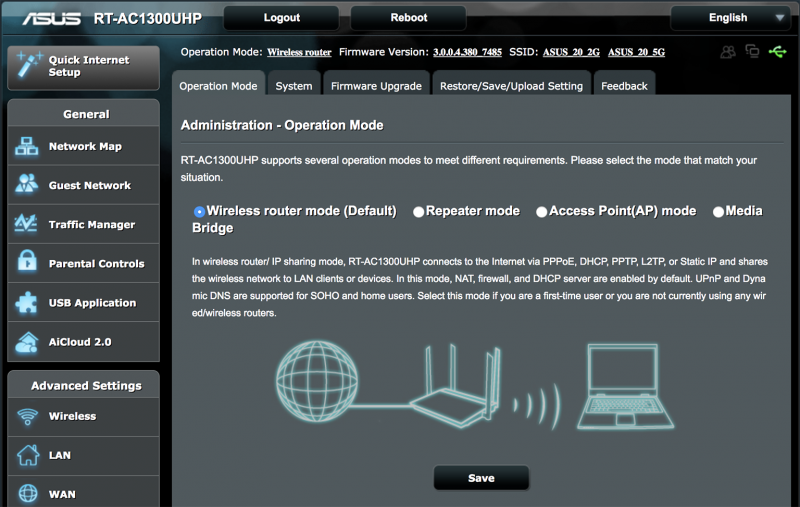800x507 pixels.
Task: Click the Wireless router operation mode link
Action: pos(299,52)
